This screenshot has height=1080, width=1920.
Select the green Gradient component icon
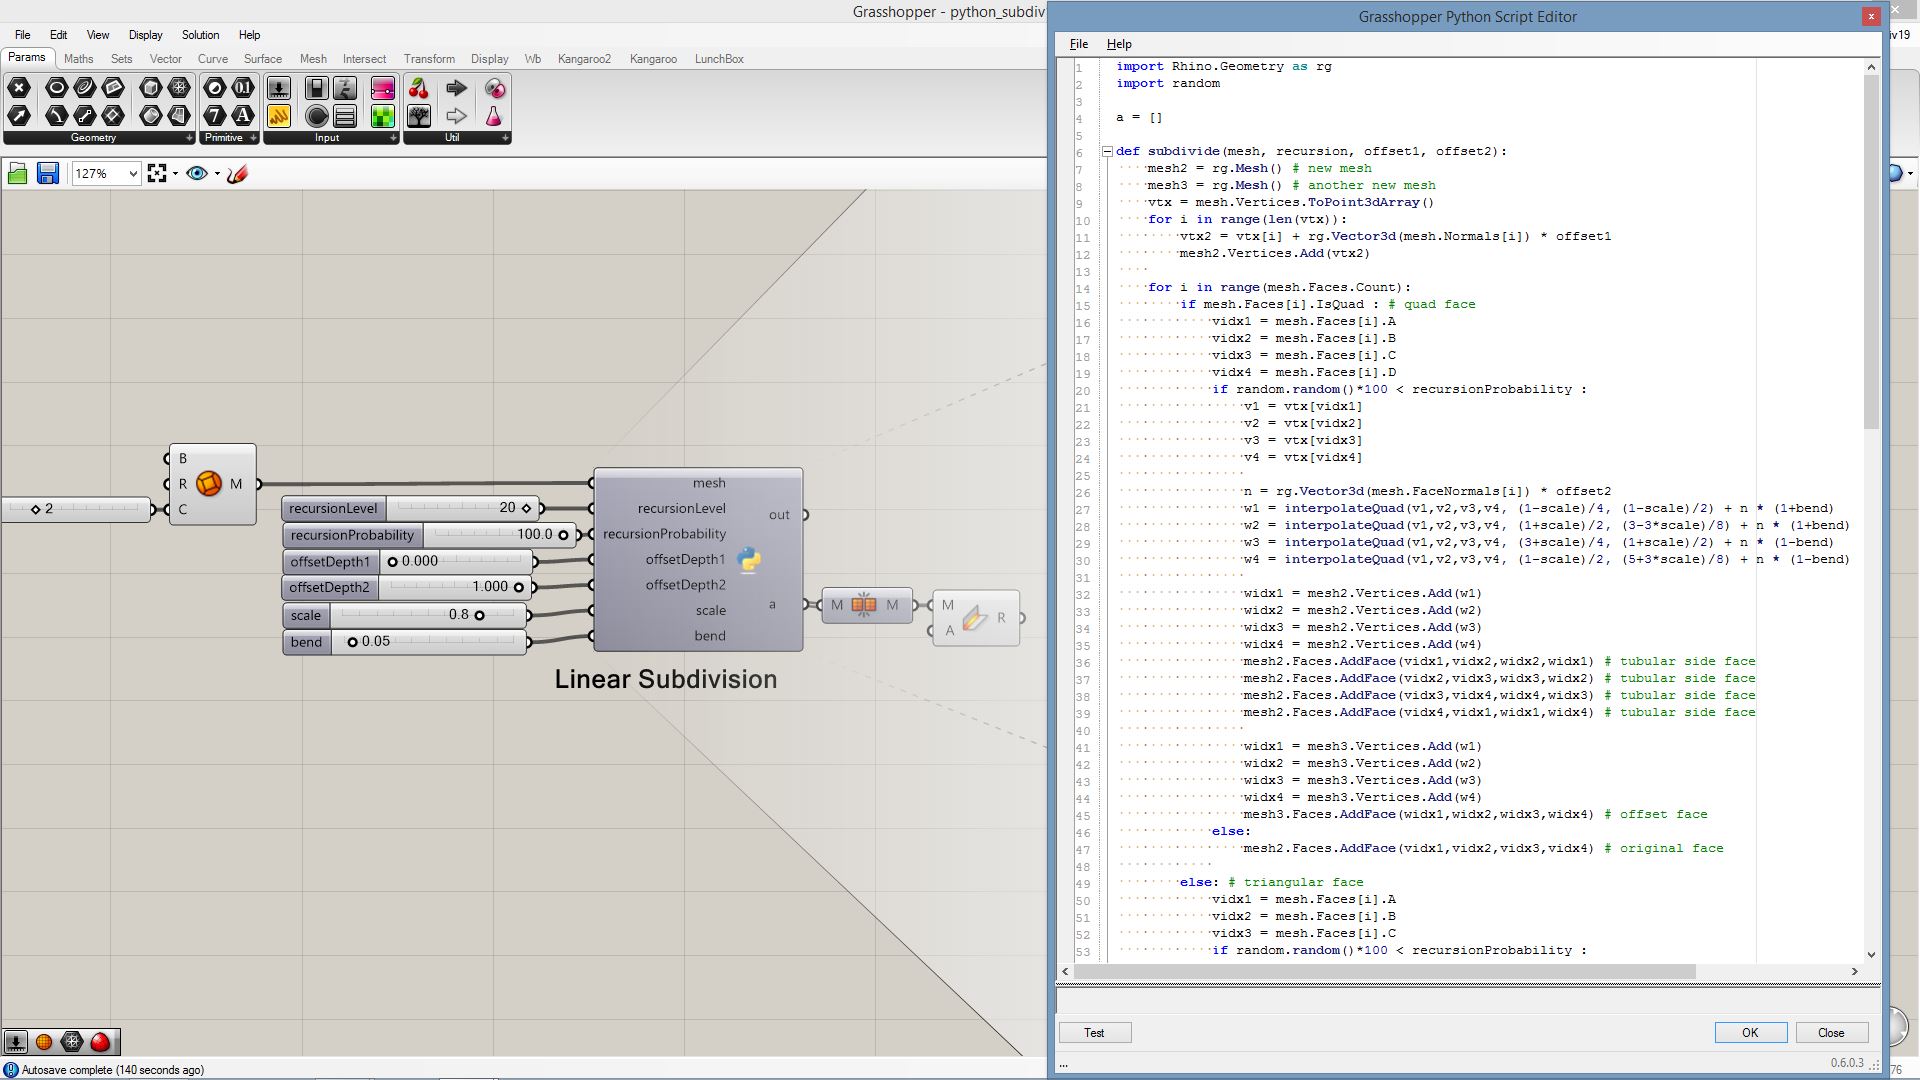pos(382,116)
